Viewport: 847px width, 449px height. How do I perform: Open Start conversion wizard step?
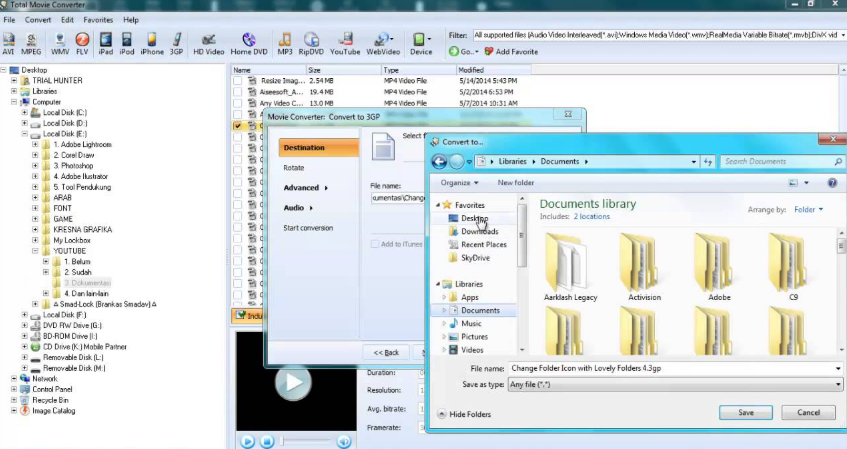click(x=308, y=228)
